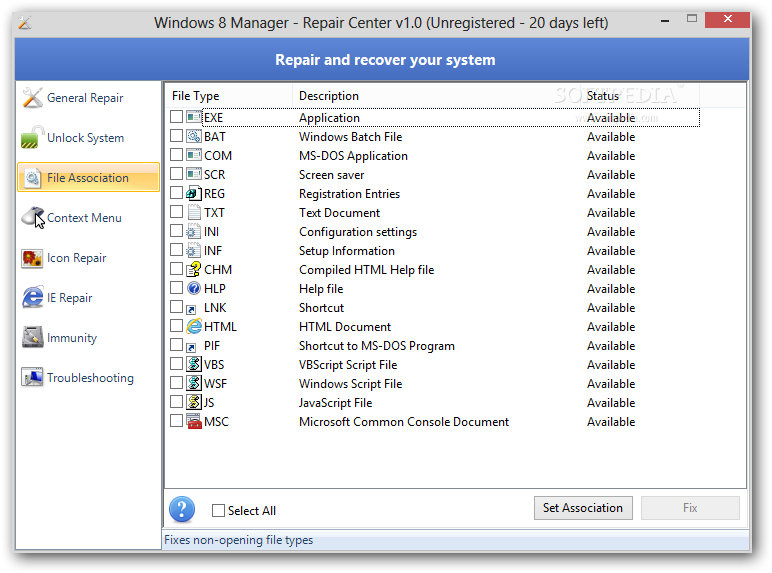Image resolution: width=772 pixels, height=573 pixels.
Task: Click the 'VBScript Script File' description
Action: [348, 365]
